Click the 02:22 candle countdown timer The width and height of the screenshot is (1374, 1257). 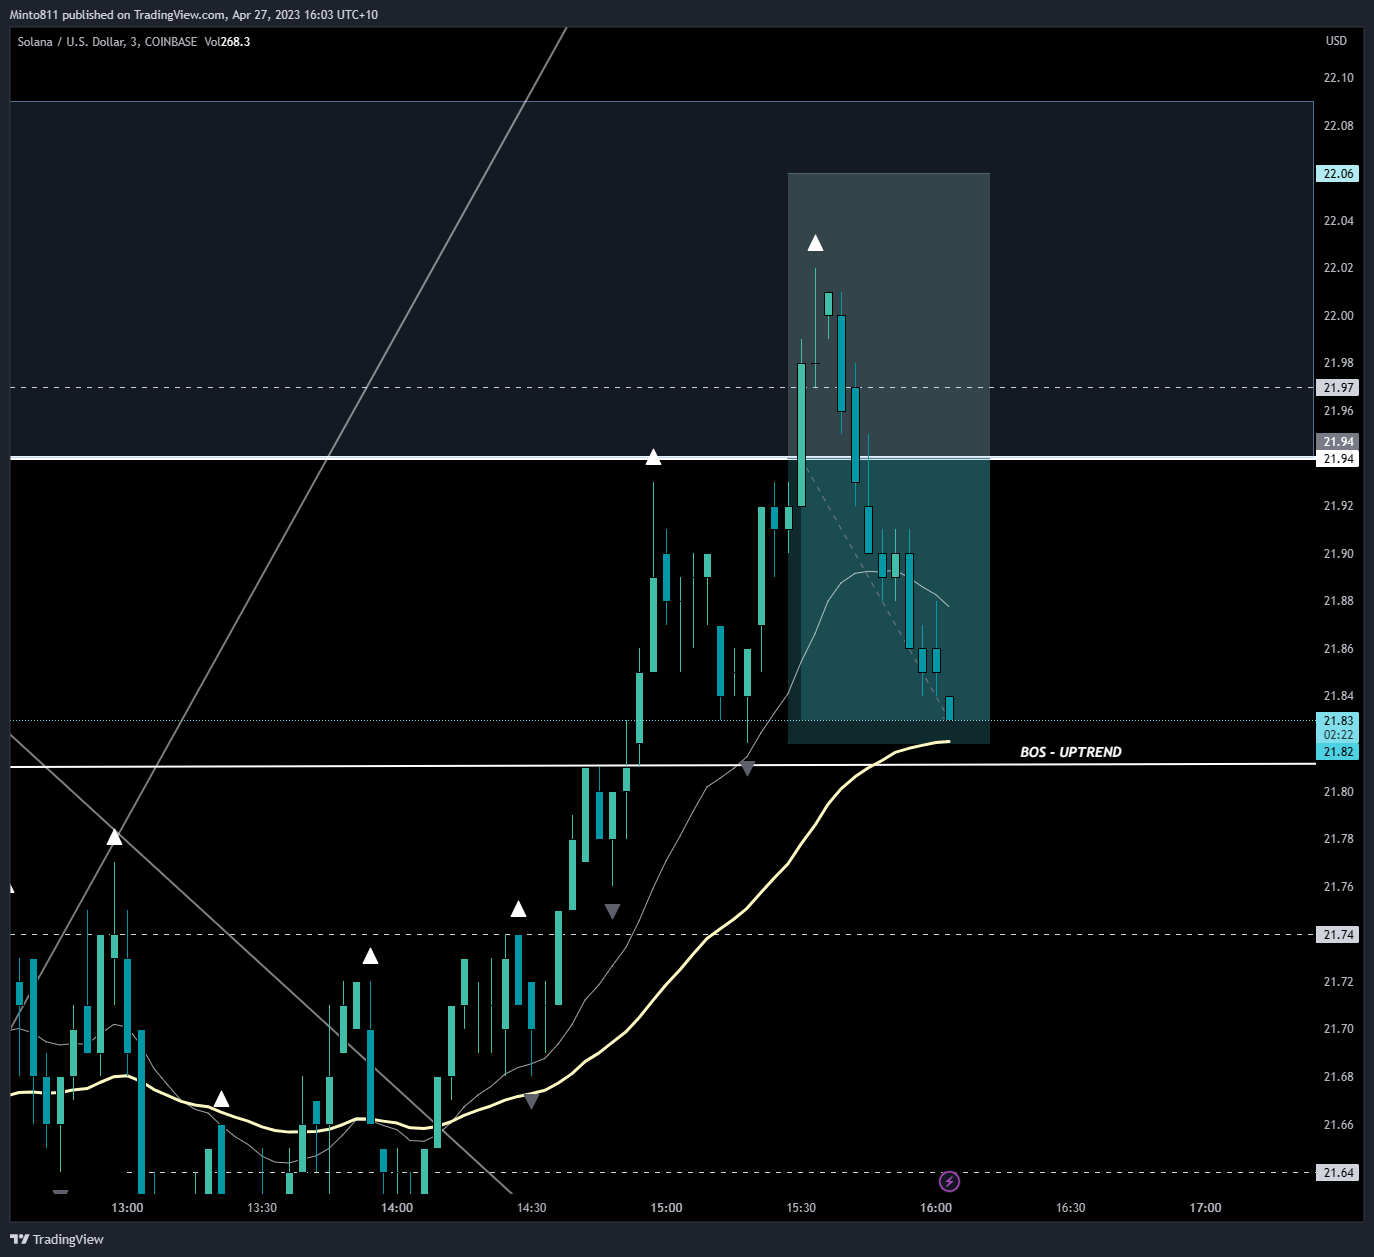click(1338, 735)
